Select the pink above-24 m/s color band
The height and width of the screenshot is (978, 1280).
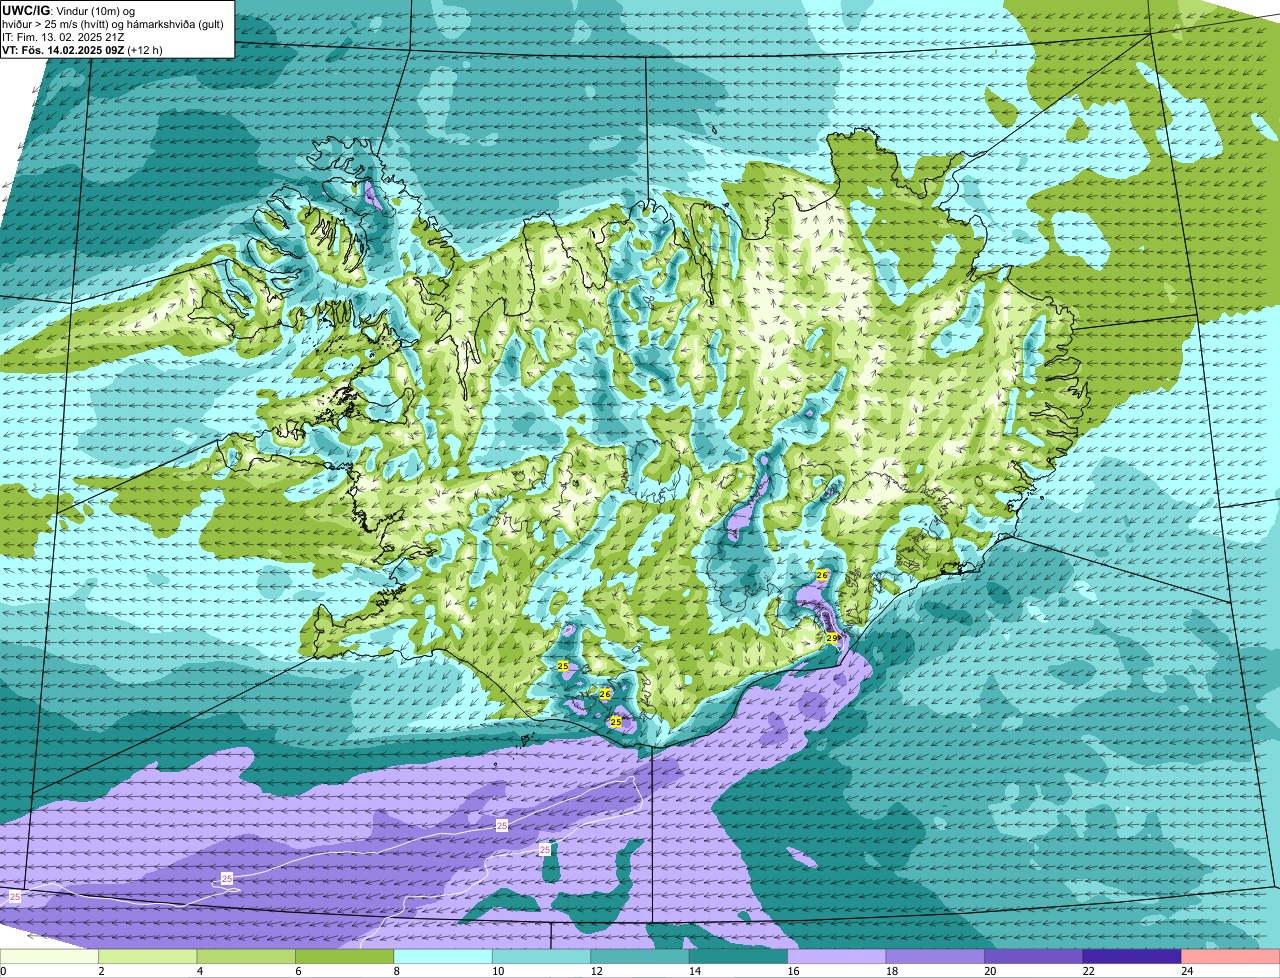point(1231,956)
